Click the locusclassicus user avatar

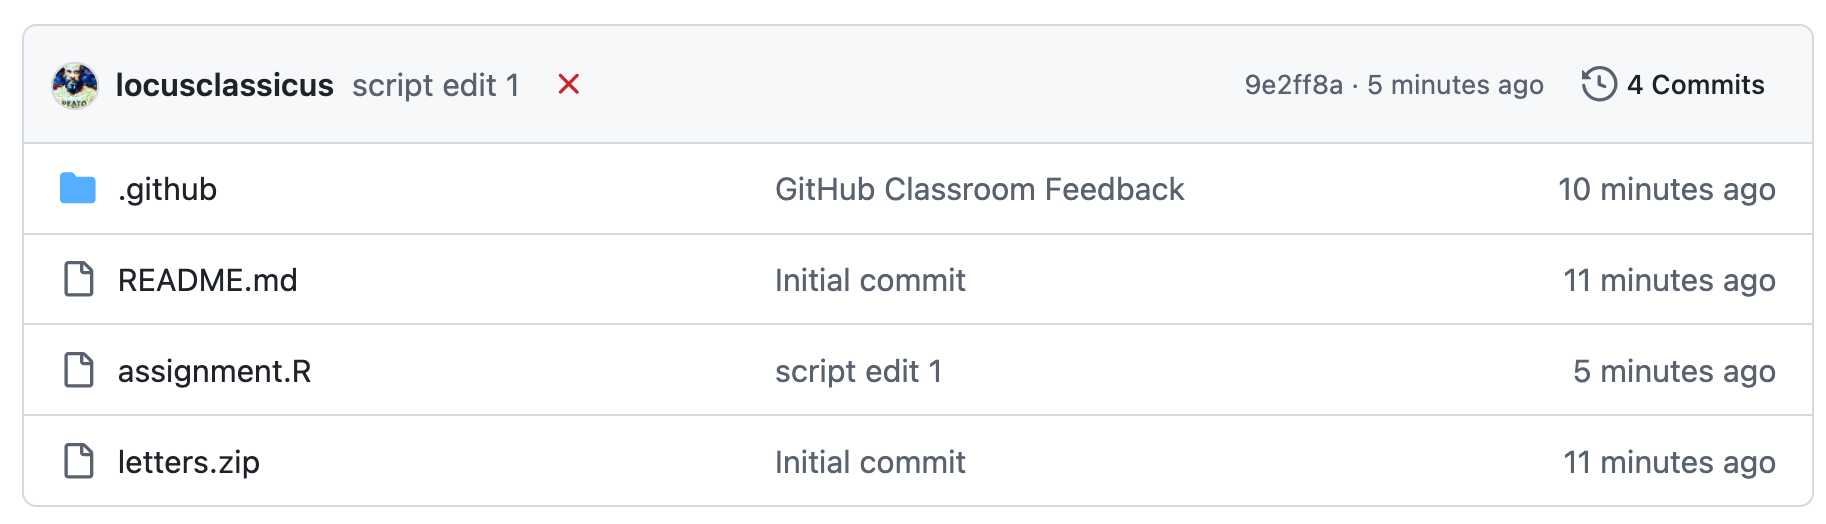coord(75,85)
